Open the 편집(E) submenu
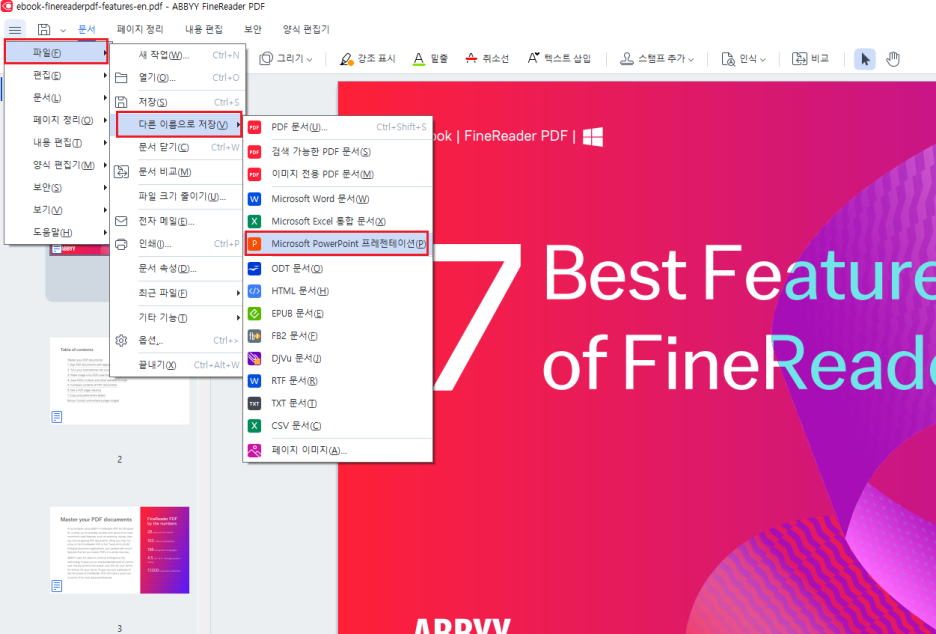936x634 pixels. point(56,75)
